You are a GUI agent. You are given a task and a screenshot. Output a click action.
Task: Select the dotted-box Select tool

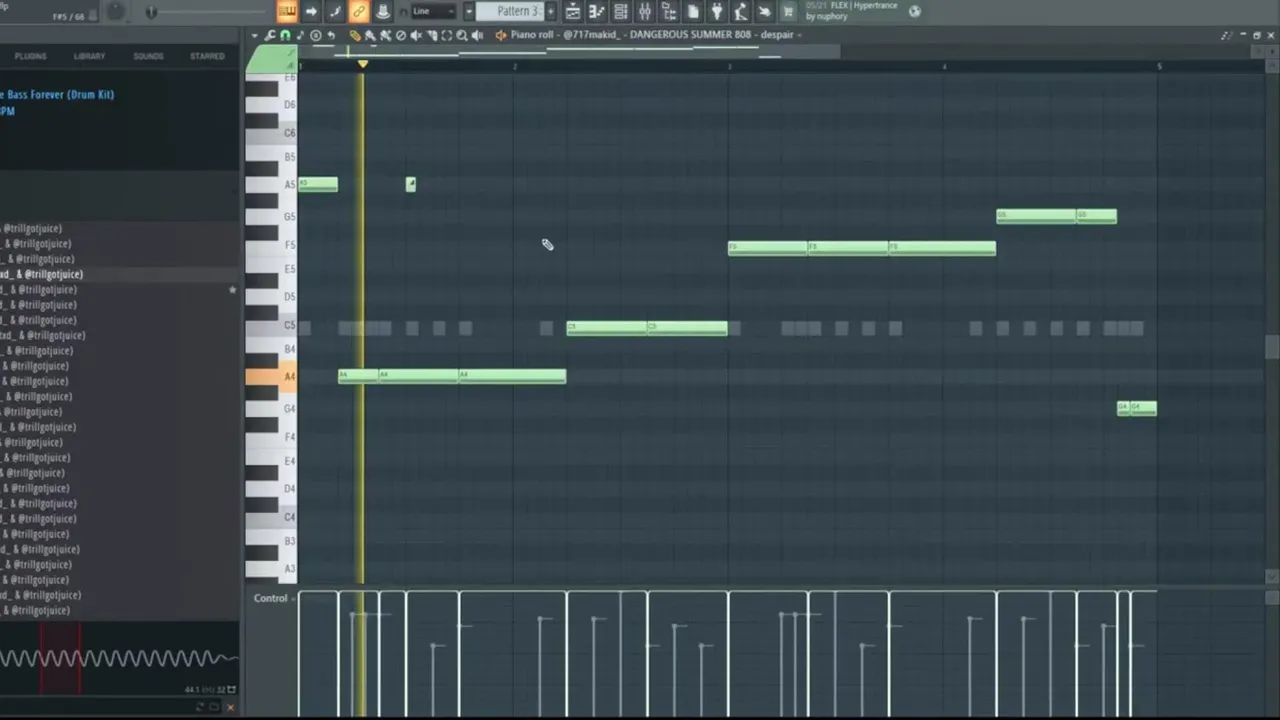coord(447,35)
